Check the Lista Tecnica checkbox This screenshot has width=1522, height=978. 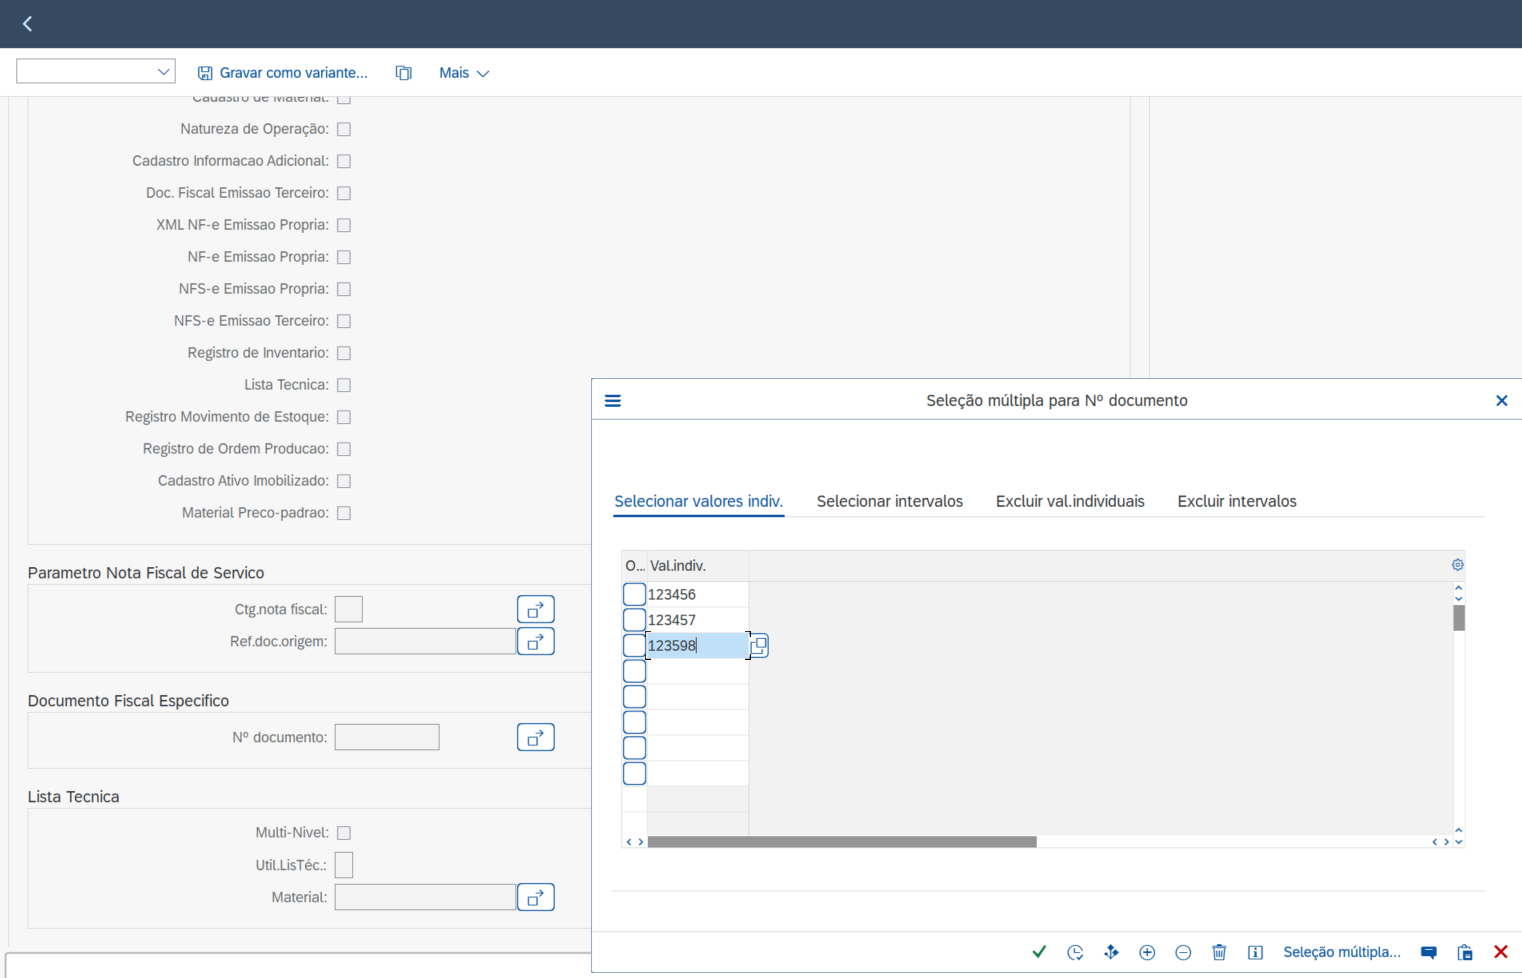344,385
